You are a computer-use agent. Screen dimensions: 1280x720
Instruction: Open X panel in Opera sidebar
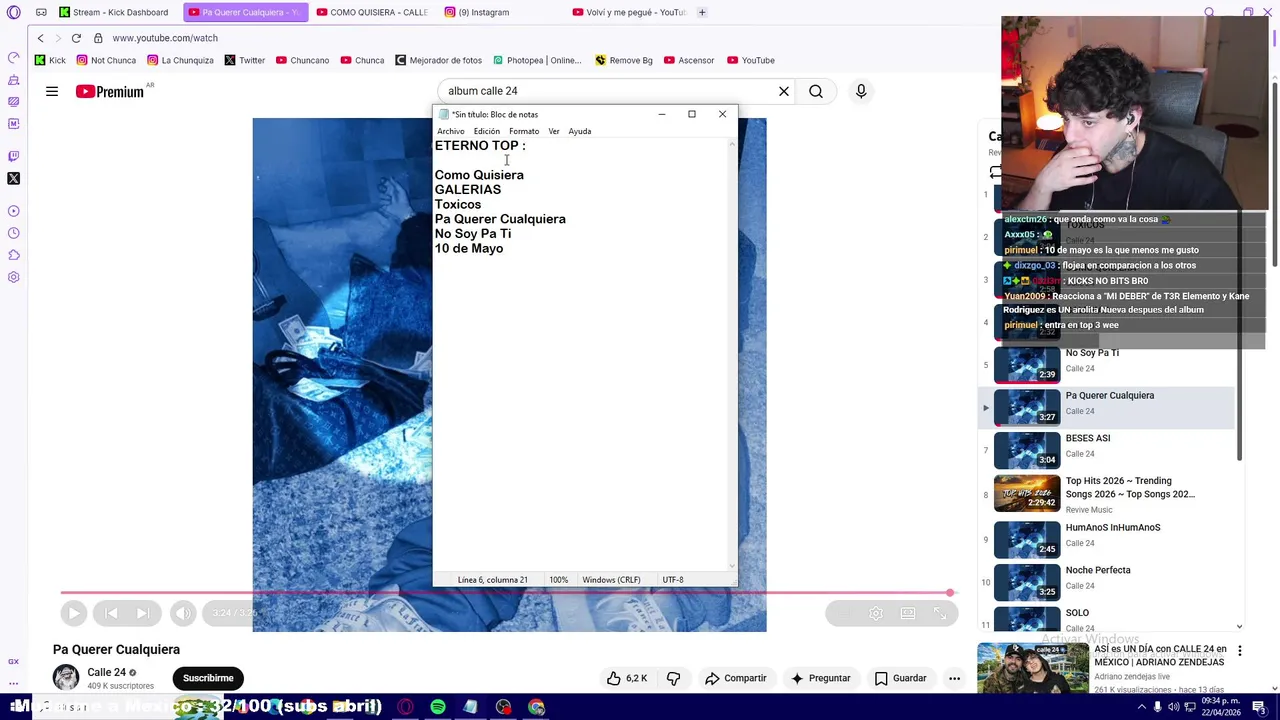[14, 178]
